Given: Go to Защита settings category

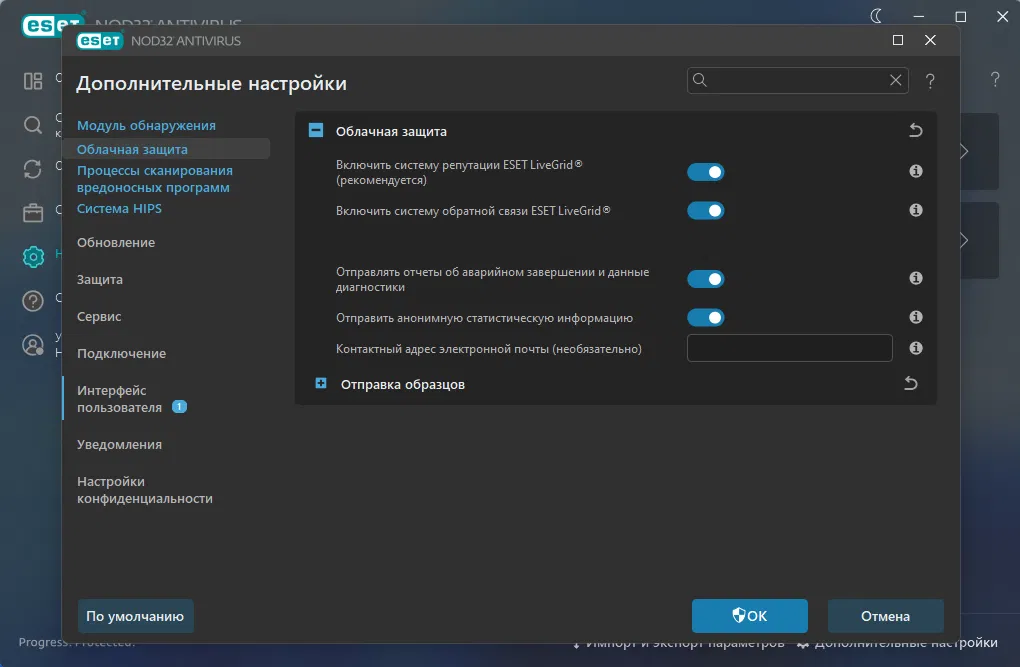Looking at the screenshot, I should point(100,280).
